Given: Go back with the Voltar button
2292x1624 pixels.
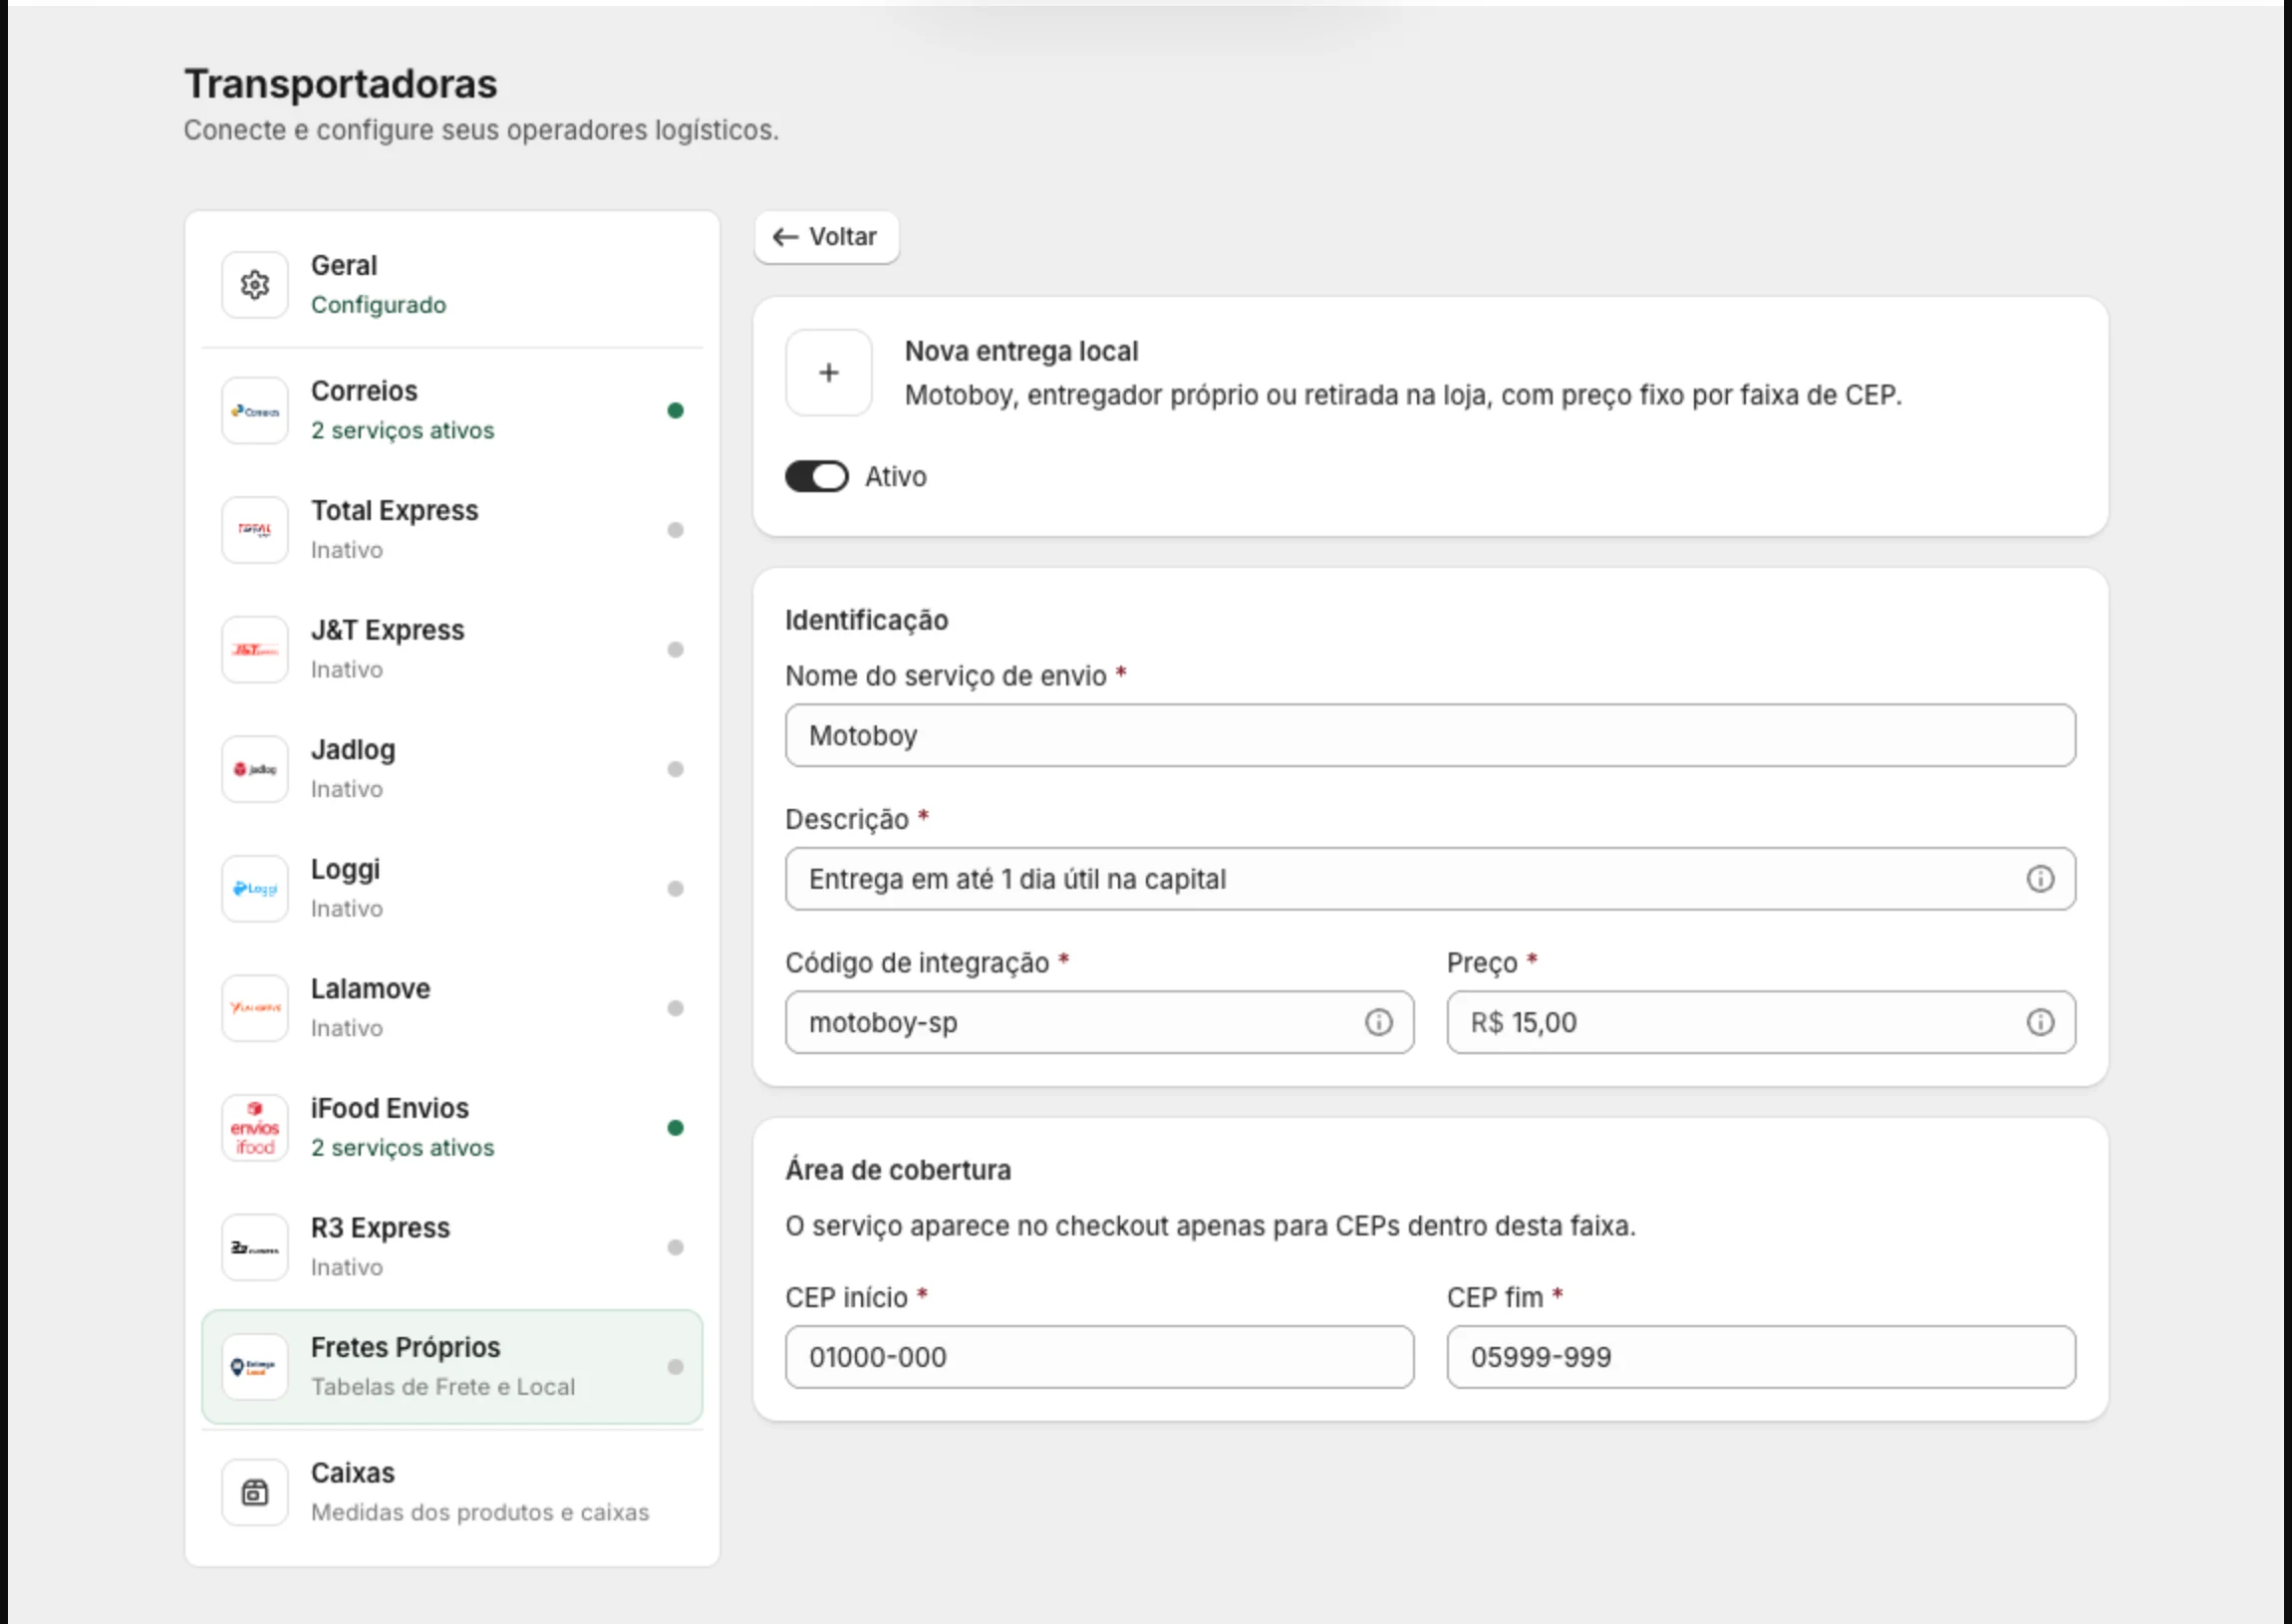Looking at the screenshot, I should (x=826, y=237).
